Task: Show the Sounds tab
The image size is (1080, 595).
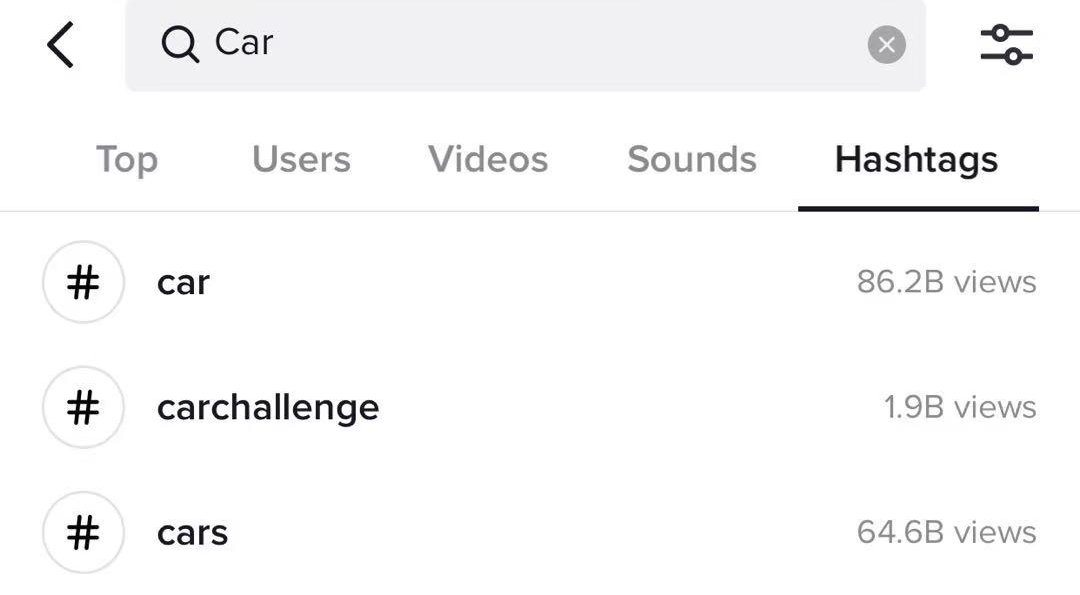Action: [x=692, y=160]
